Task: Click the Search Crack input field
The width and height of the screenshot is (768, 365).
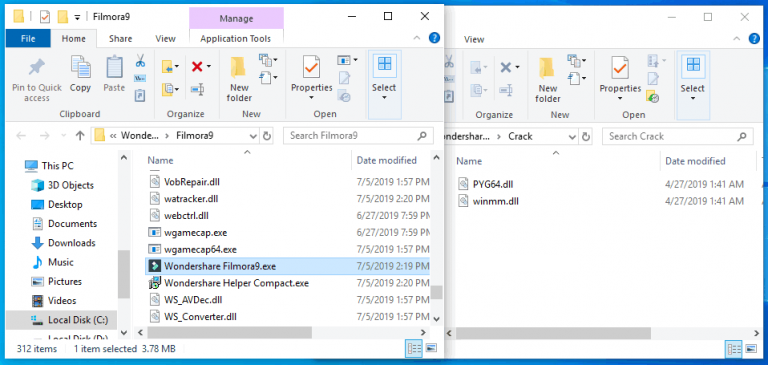Action: (677, 137)
